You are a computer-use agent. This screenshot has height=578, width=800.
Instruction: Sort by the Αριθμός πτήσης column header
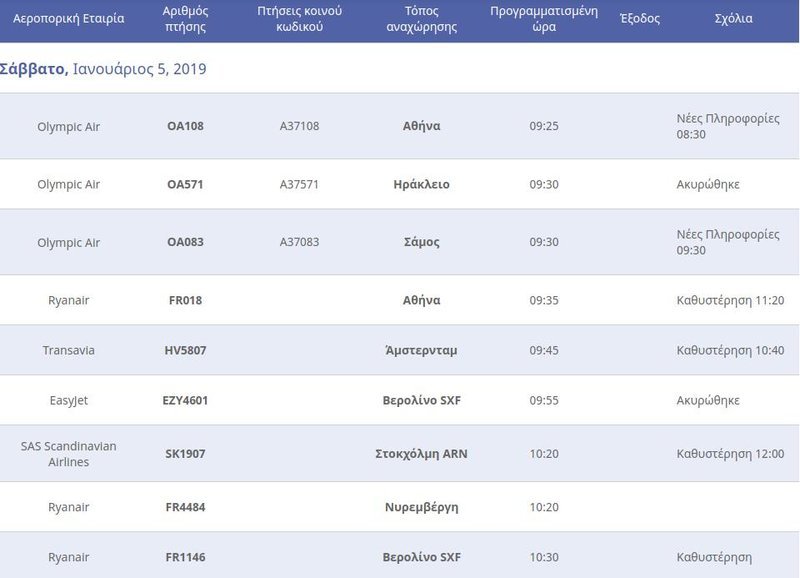(184, 19)
